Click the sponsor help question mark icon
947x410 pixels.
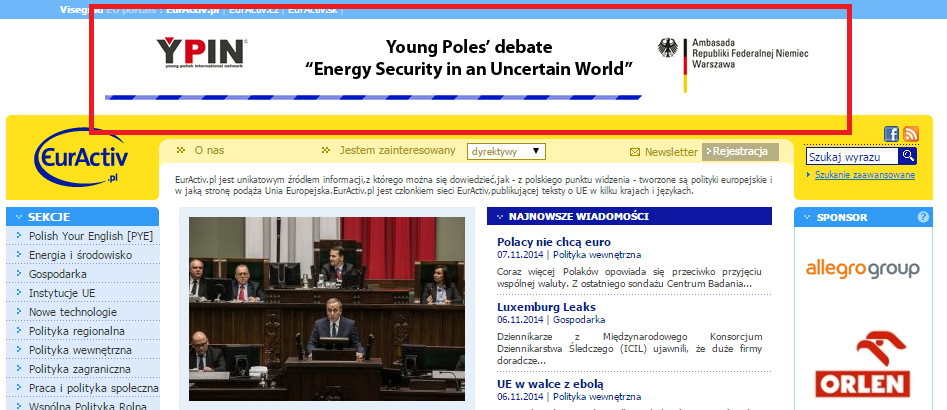click(x=923, y=217)
